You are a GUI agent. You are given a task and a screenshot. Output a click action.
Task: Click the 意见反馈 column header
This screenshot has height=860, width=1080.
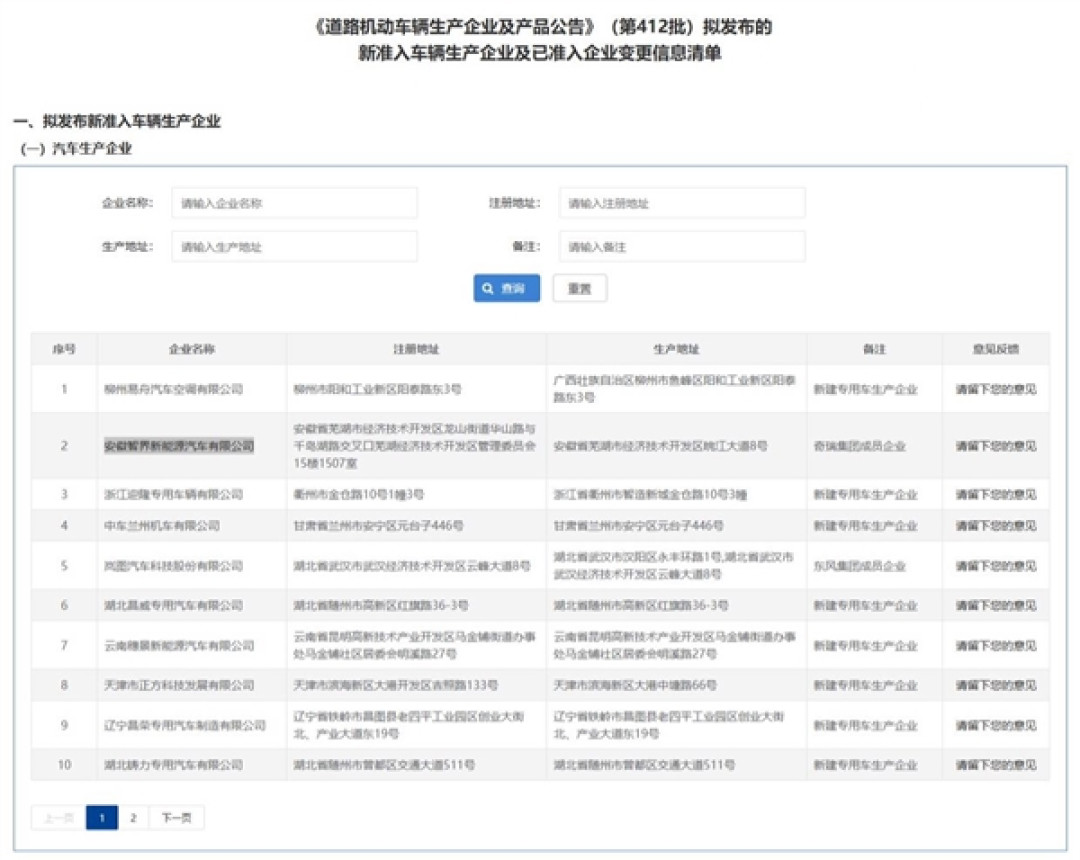click(x=995, y=349)
